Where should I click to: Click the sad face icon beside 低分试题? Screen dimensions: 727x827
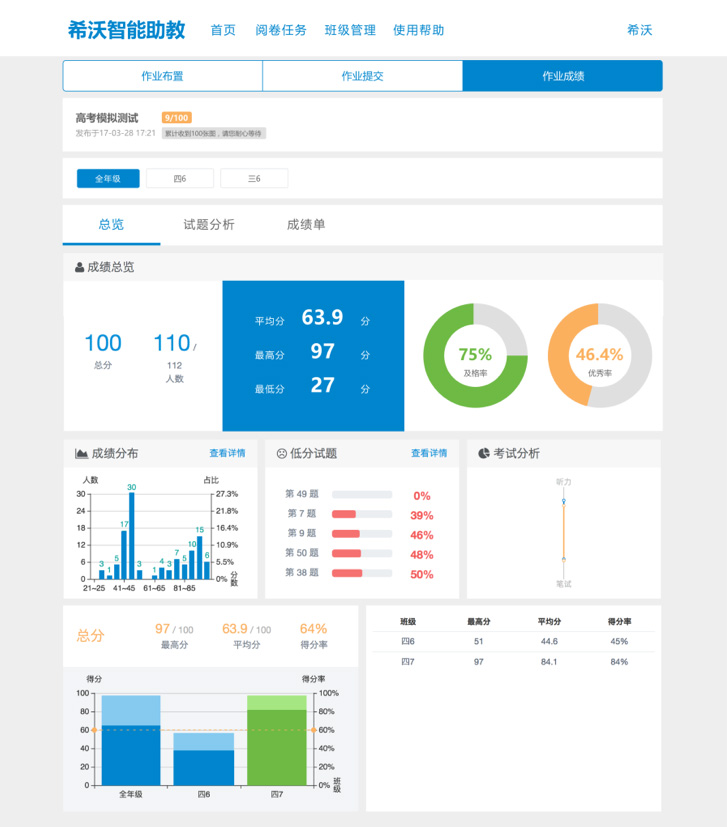[282, 453]
